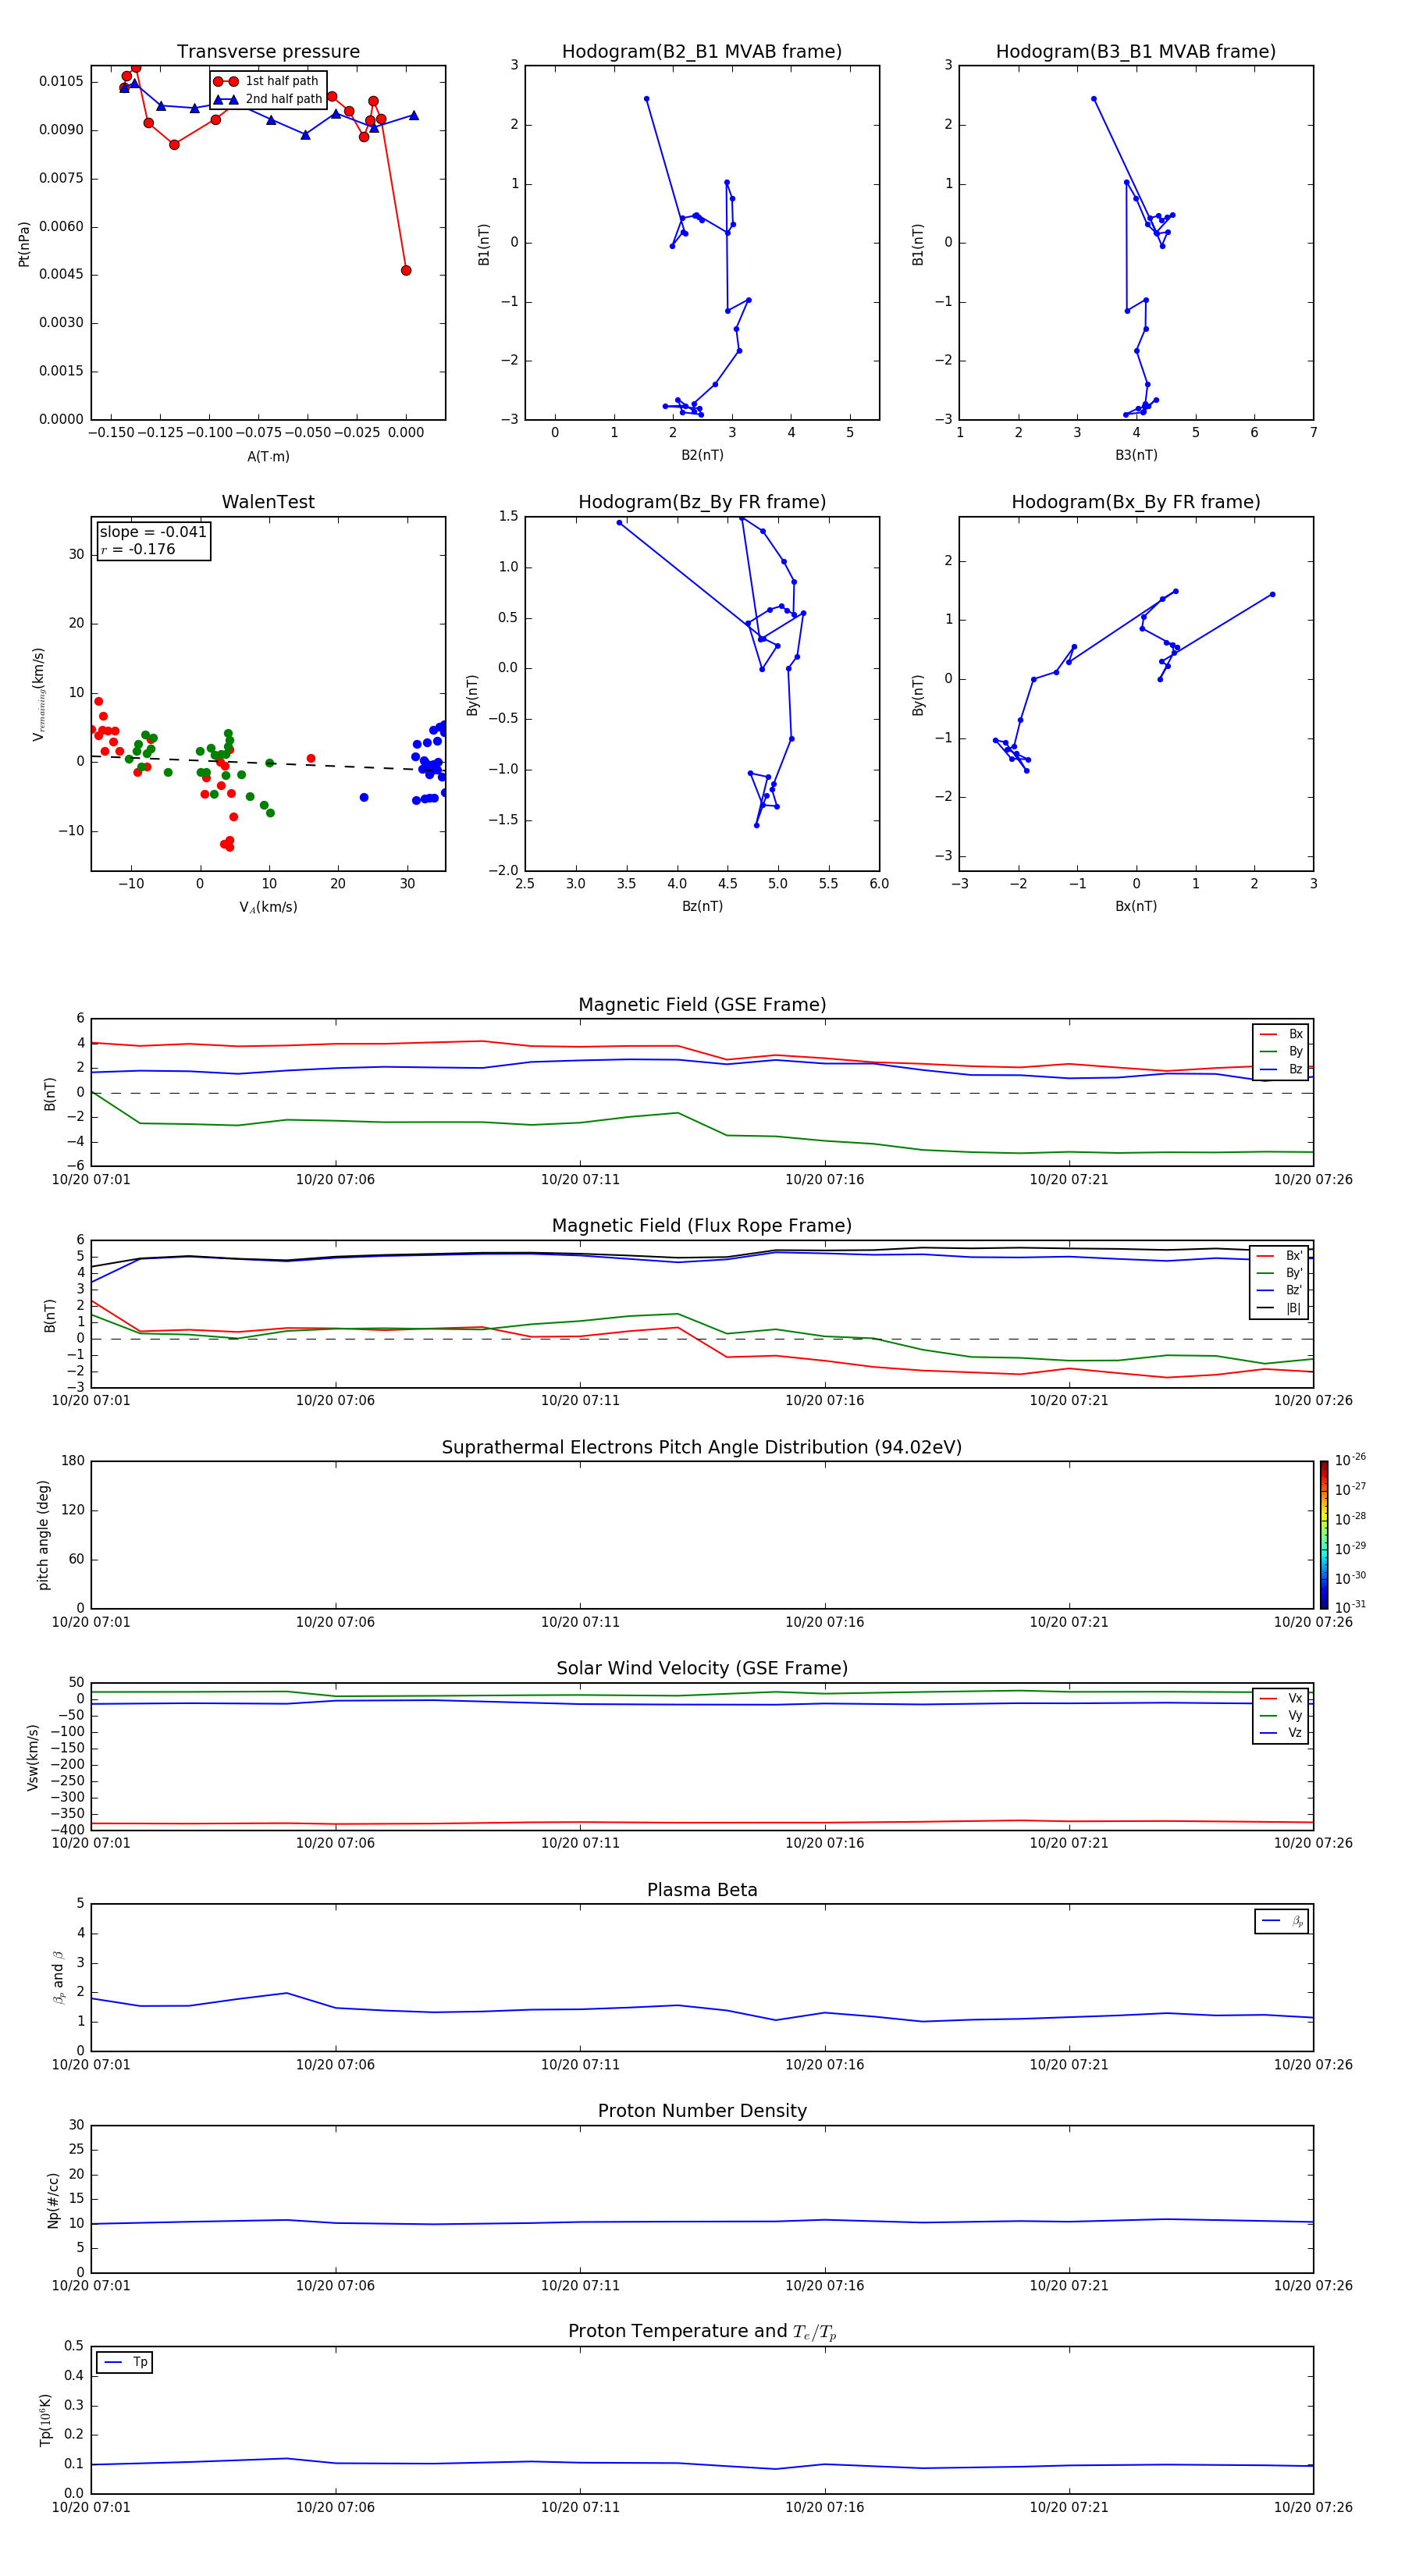Viewport: 1405px width, 2576px height.
Task: Select the "1st half path" legend entry
Action: point(267,81)
